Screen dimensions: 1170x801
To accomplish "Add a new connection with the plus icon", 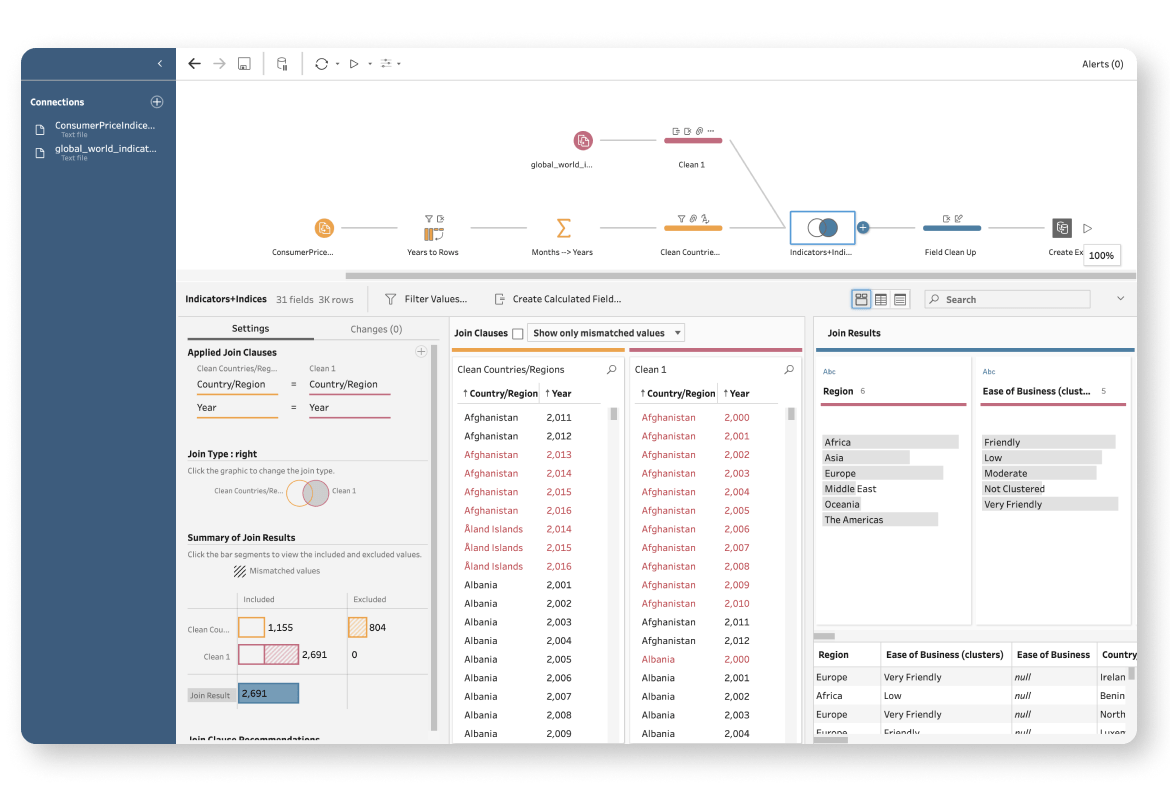I will (156, 101).
